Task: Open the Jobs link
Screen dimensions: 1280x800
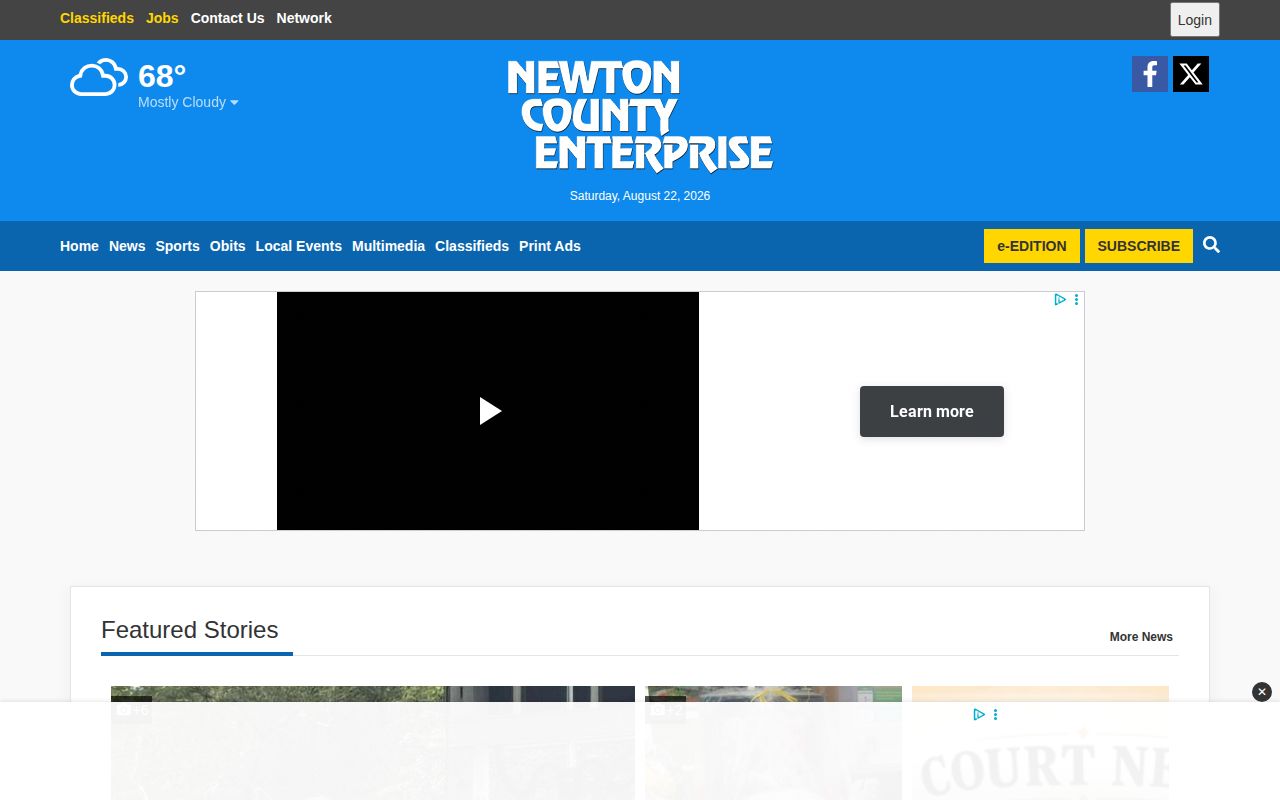Action: 162,18
